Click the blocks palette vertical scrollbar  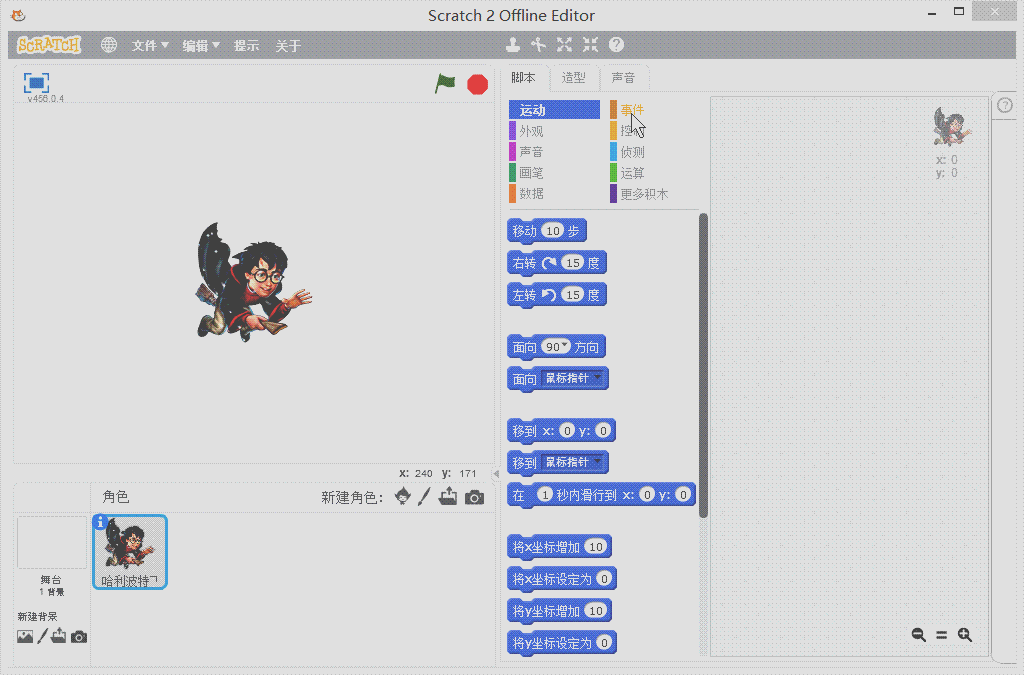tap(703, 366)
